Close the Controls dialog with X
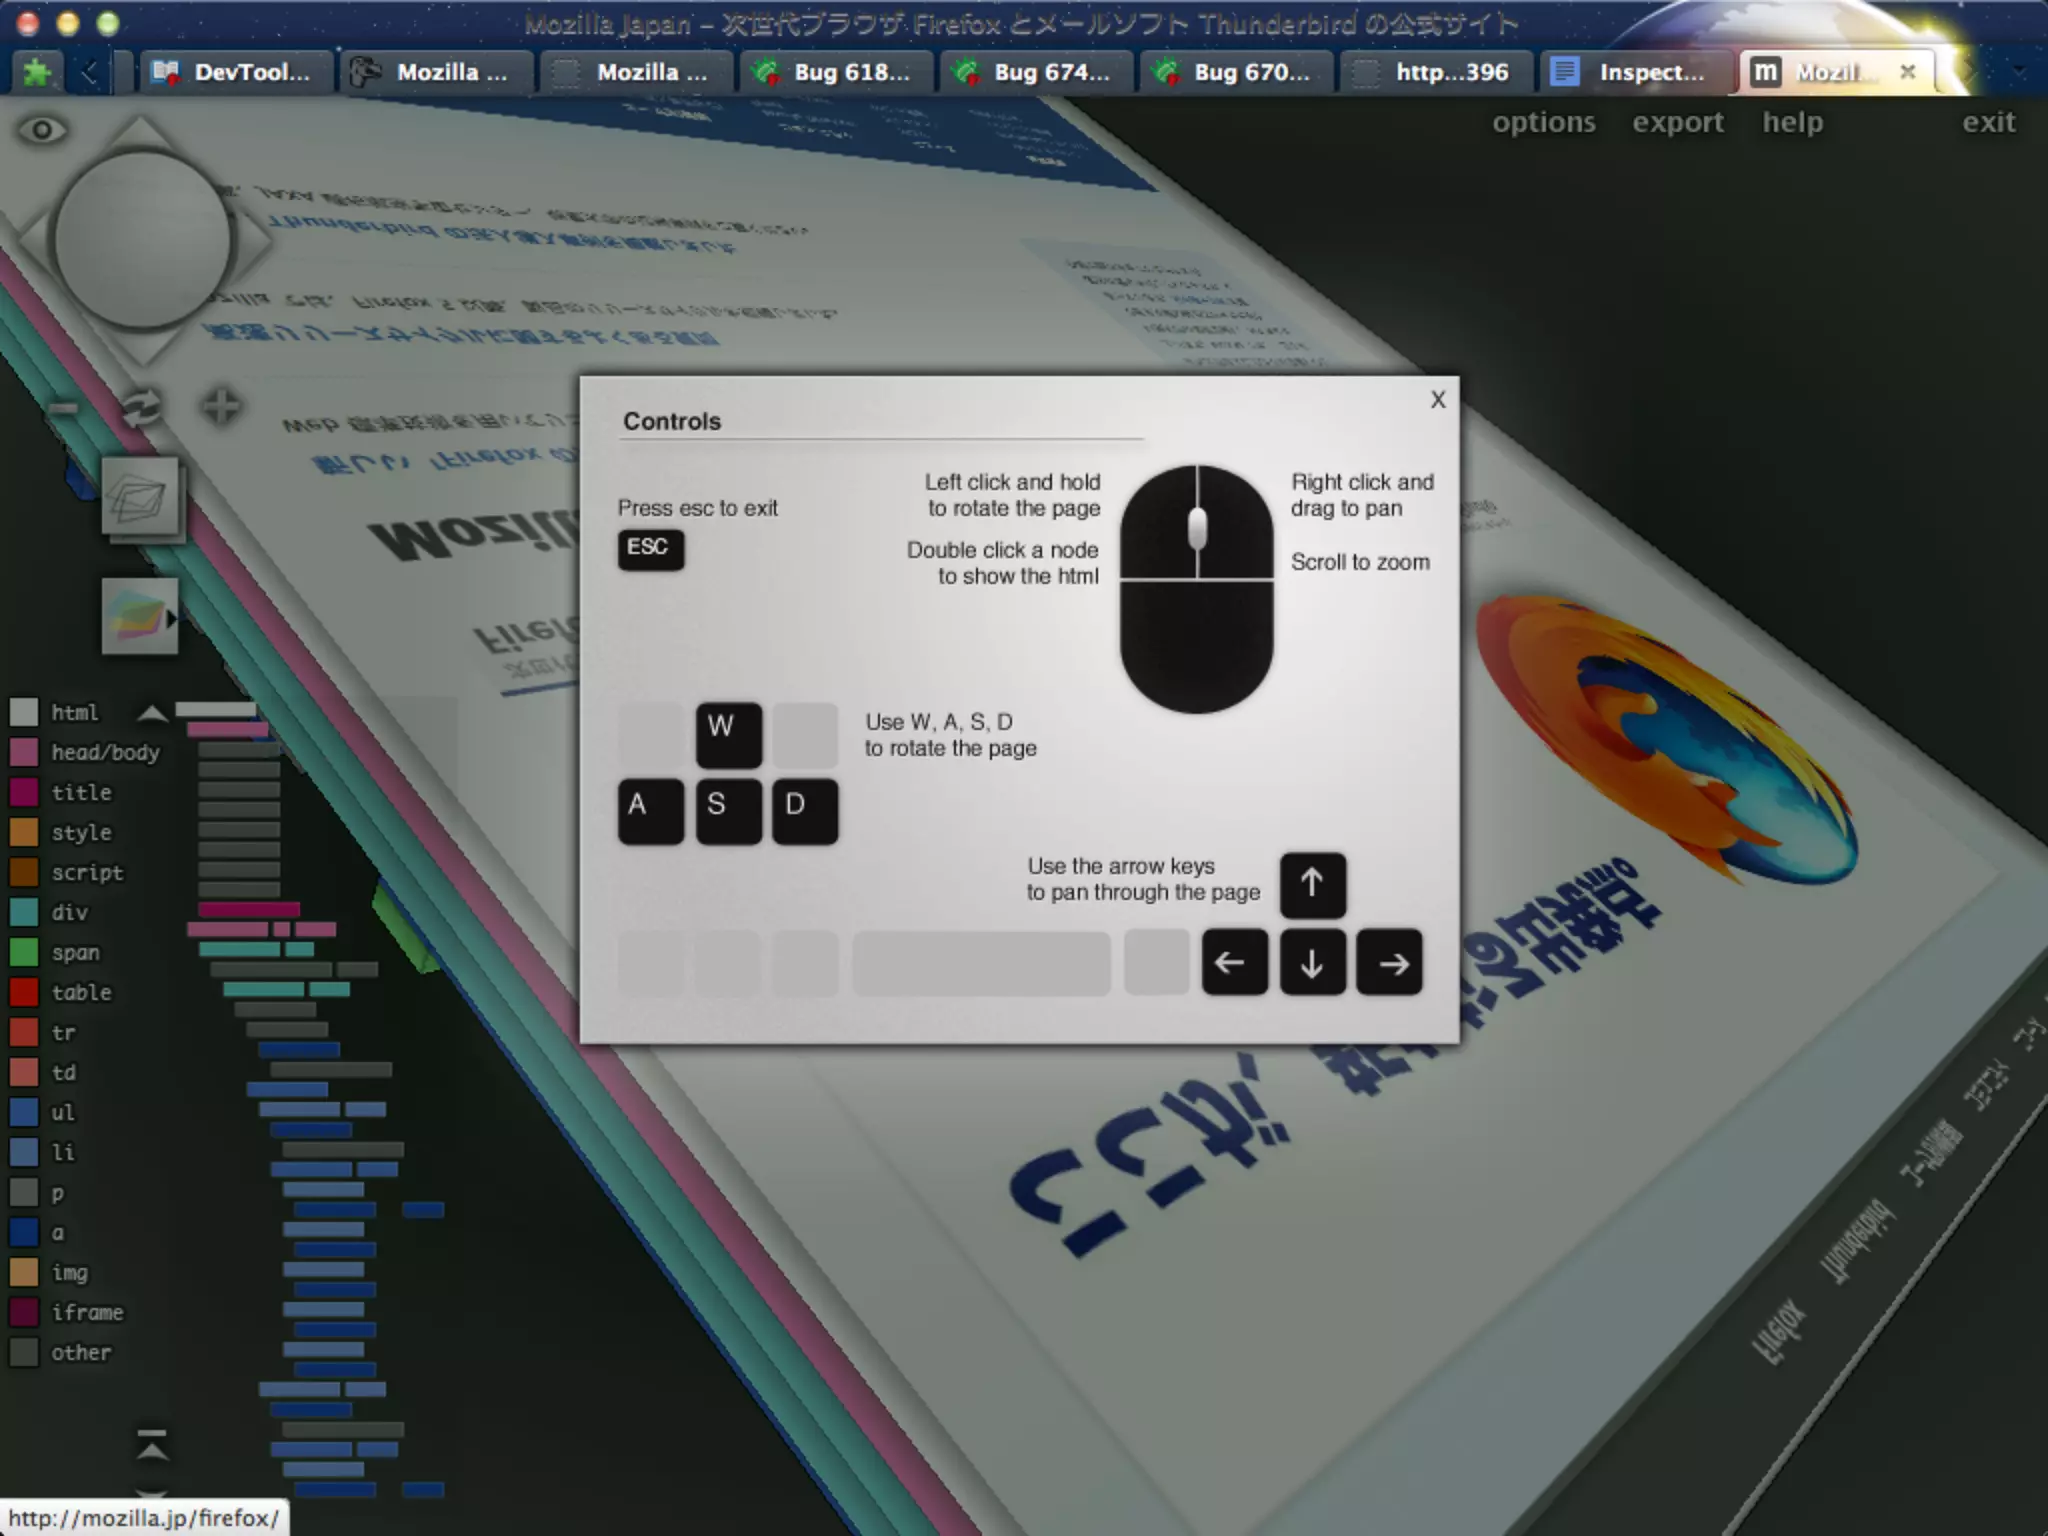Screen dimensions: 2048x1536 pyautogui.click(x=1437, y=399)
